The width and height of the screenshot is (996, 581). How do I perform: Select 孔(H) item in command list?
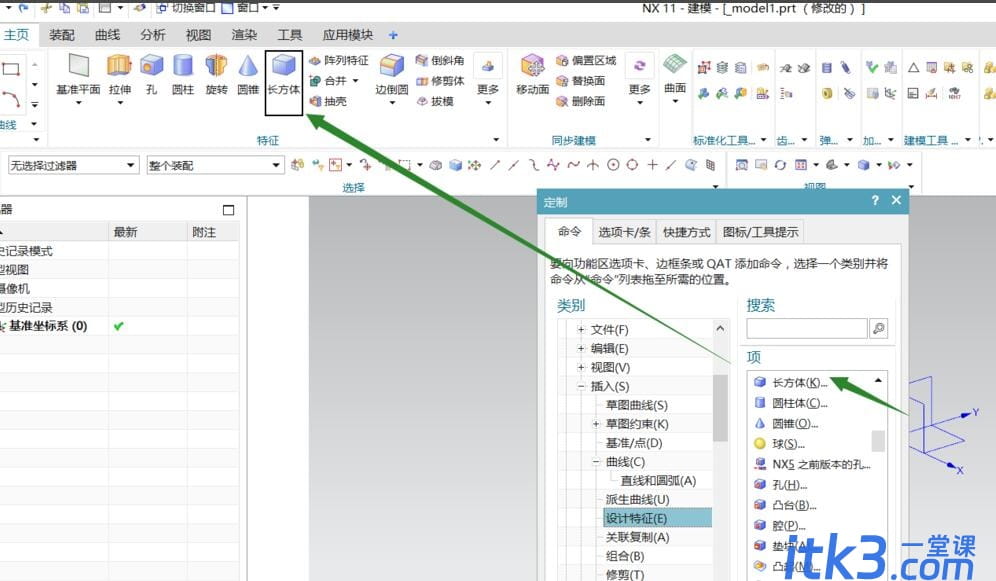[x=780, y=484]
